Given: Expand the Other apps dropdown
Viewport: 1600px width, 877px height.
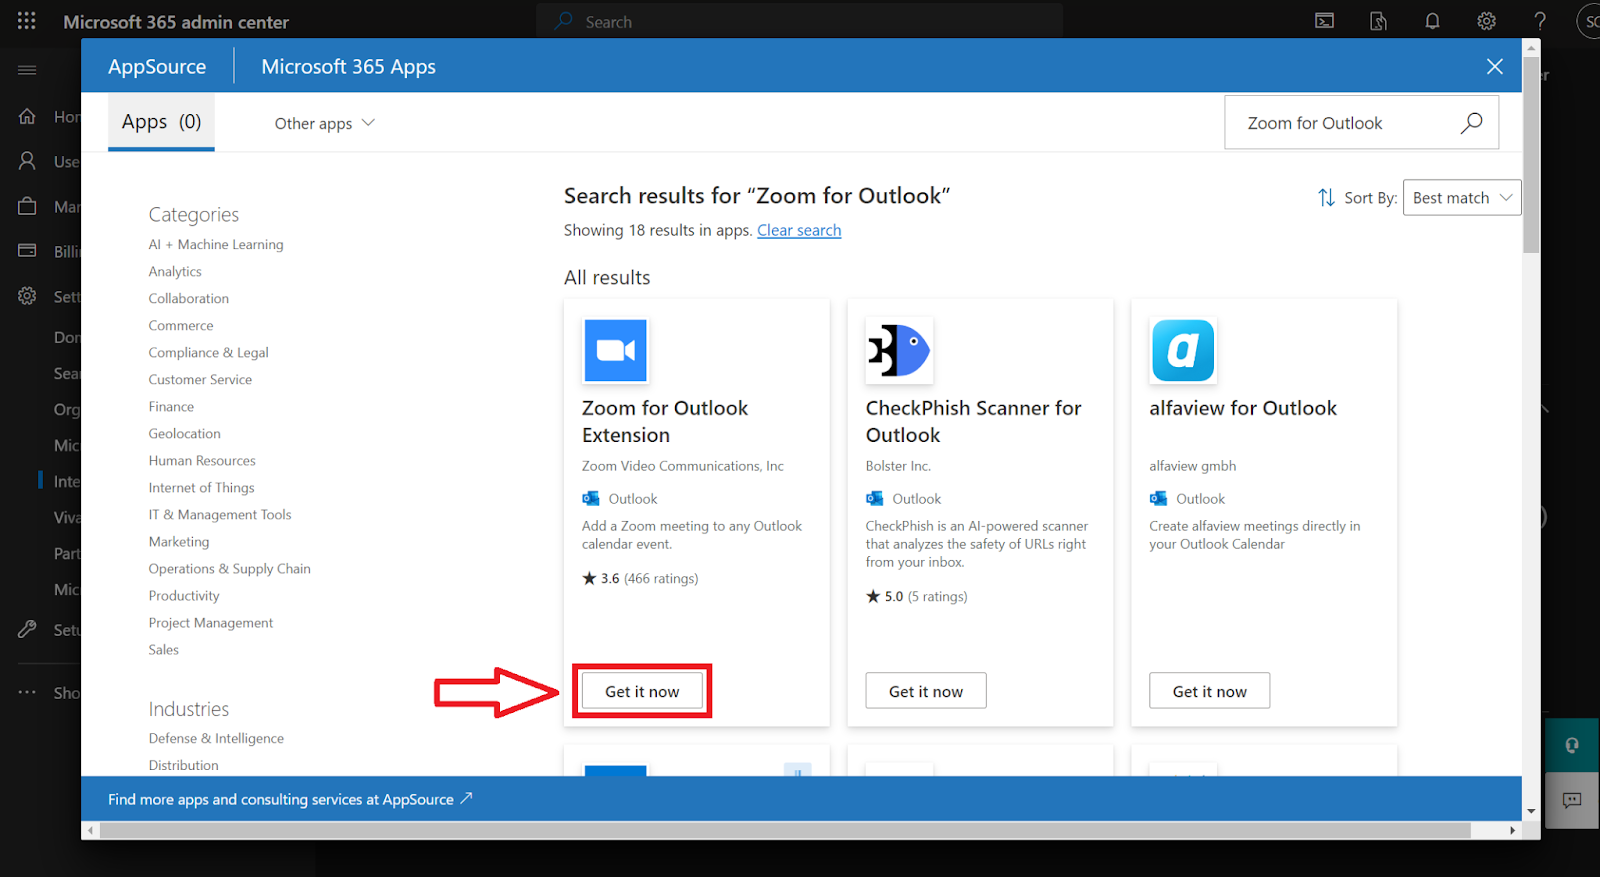Looking at the screenshot, I should click(324, 123).
